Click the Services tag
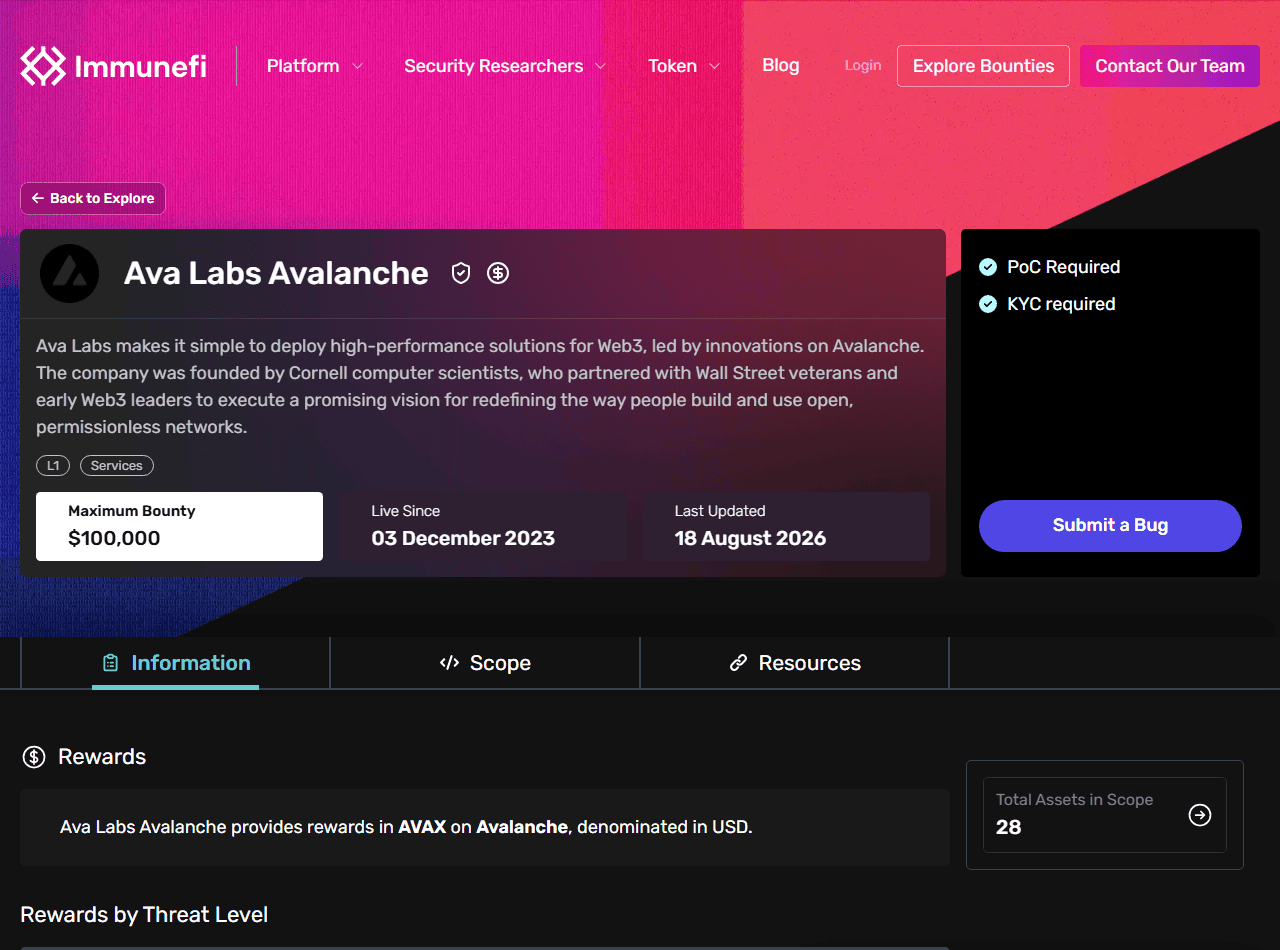The height and width of the screenshot is (950, 1280). 117,466
